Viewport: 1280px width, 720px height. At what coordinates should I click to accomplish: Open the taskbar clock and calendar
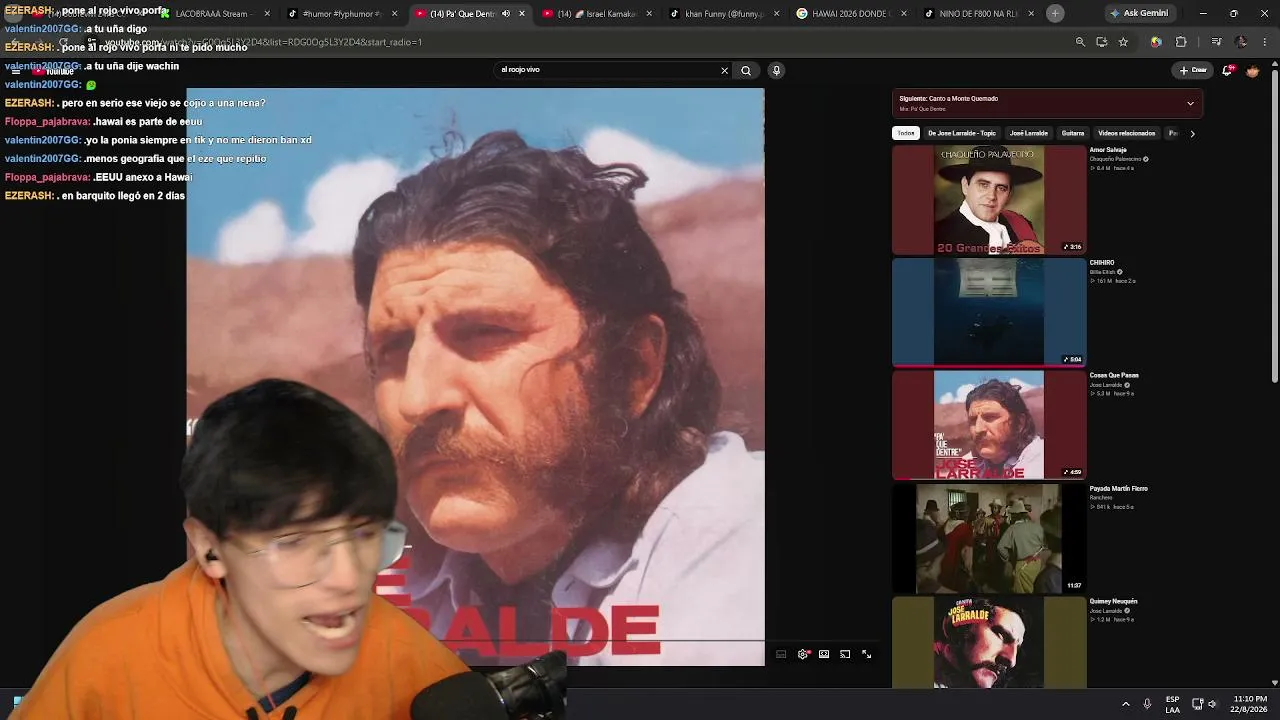[x=1250, y=704]
